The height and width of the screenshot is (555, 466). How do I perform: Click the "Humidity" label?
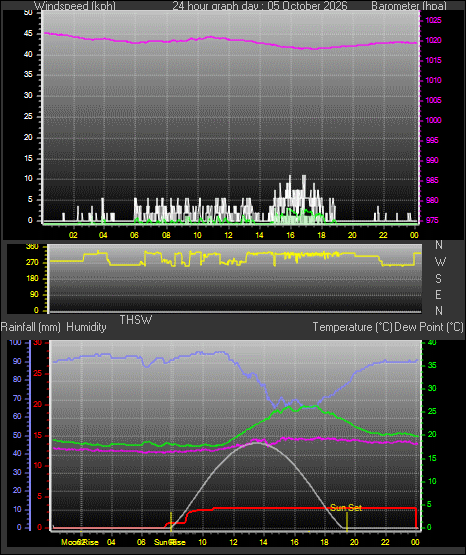click(x=86, y=327)
